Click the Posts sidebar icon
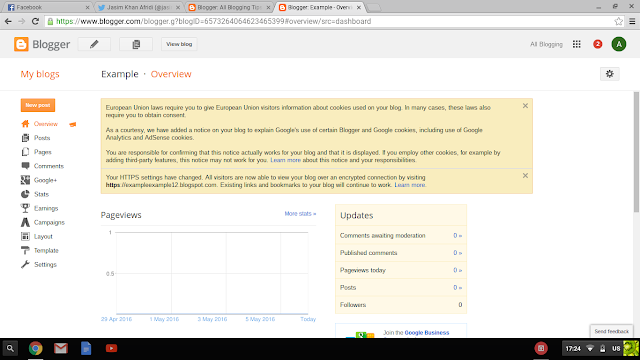This screenshot has height=360, width=640. (25, 138)
